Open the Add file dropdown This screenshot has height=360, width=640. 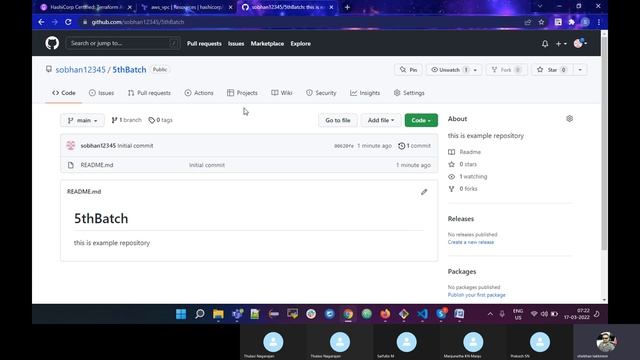click(x=380, y=120)
